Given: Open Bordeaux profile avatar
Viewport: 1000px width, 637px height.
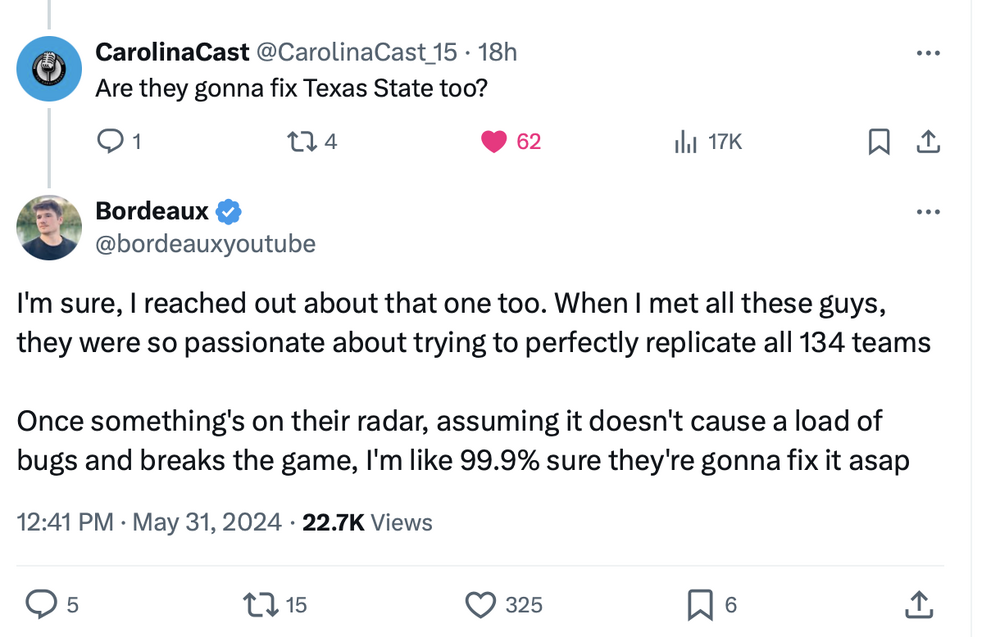Looking at the screenshot, I should 49,227.
